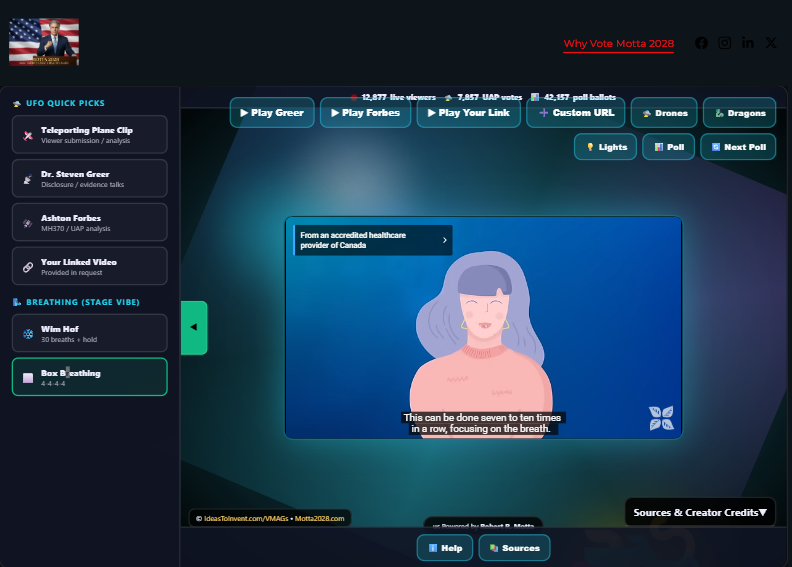The height and width of the screenshot is (567, 792).
Task: Expand the accredited healthcare provider info chevron
Action: [x=444, y=240]
